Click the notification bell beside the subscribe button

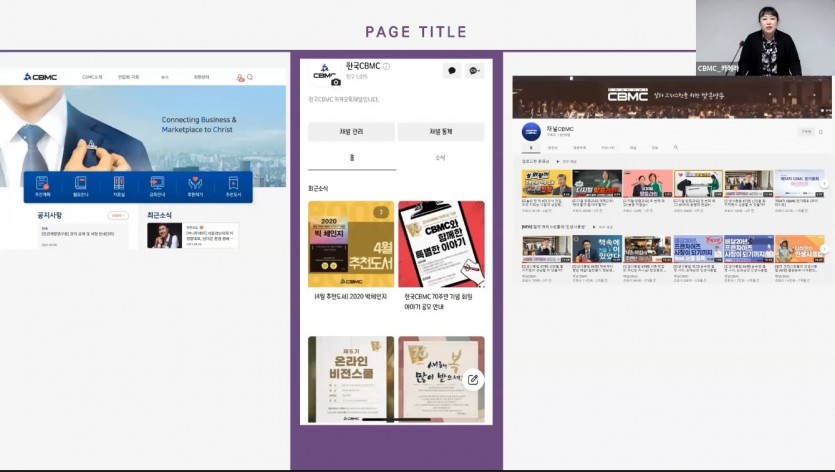click(821, 132)
